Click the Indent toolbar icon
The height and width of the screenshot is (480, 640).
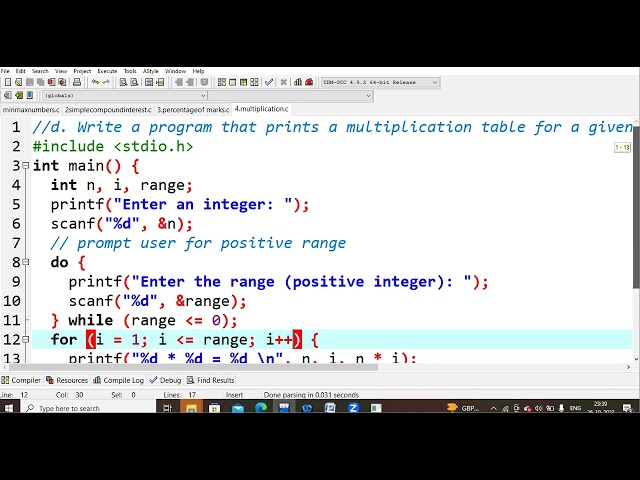point(179,82)
